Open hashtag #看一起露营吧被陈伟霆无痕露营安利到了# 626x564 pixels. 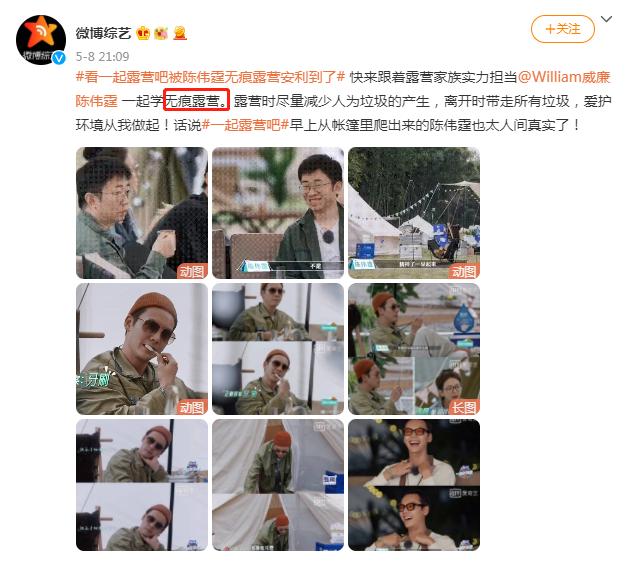[210, 77]
